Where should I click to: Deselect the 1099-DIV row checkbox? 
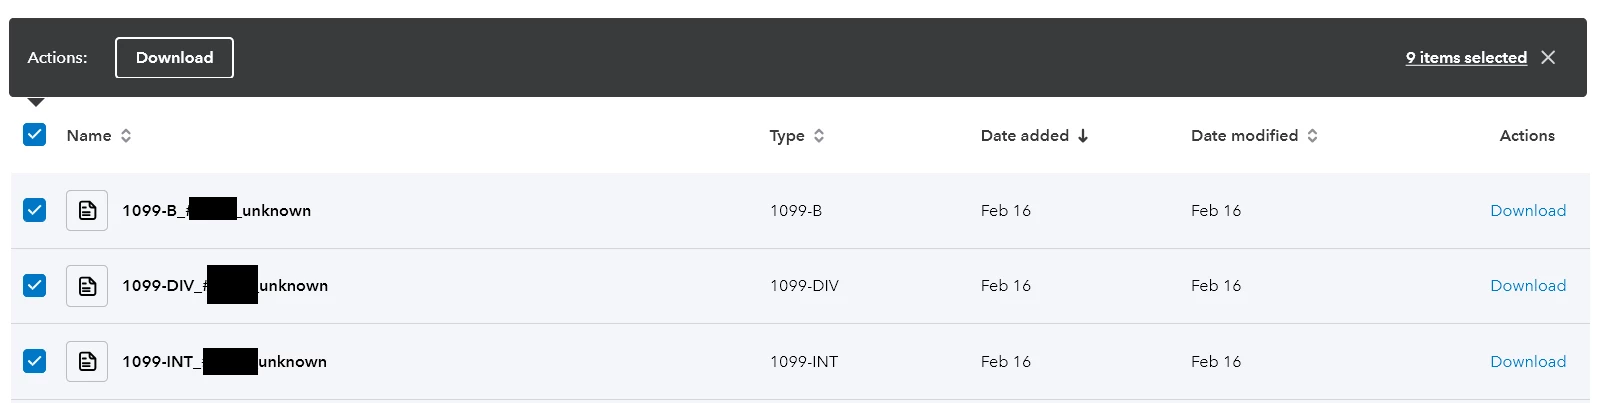(35, 285)
